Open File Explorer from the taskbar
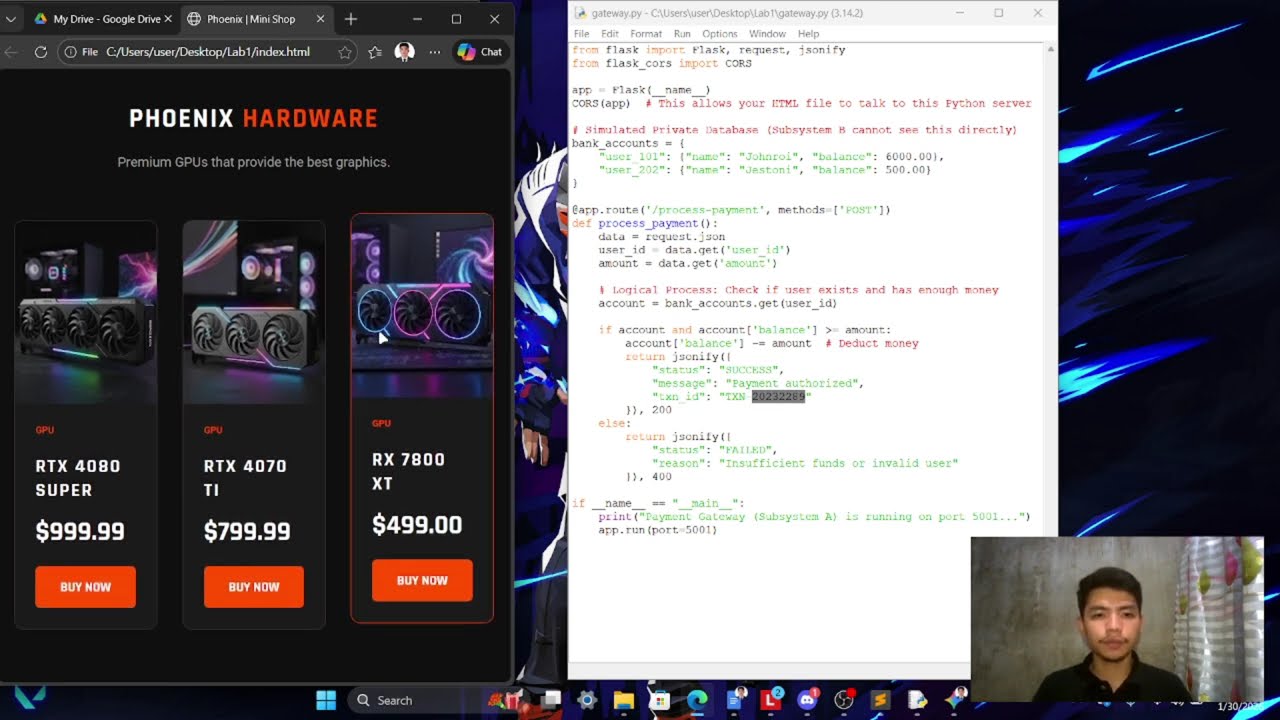Image resolution: width=1280 pixels, height=720 pixels. pos(623,700)
